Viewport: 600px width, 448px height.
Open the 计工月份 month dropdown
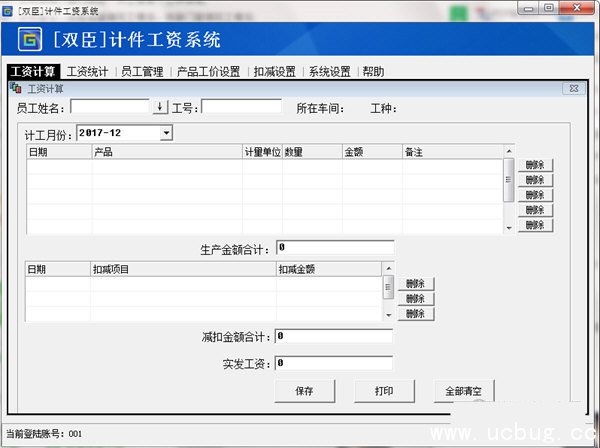(x=166, y=132)
